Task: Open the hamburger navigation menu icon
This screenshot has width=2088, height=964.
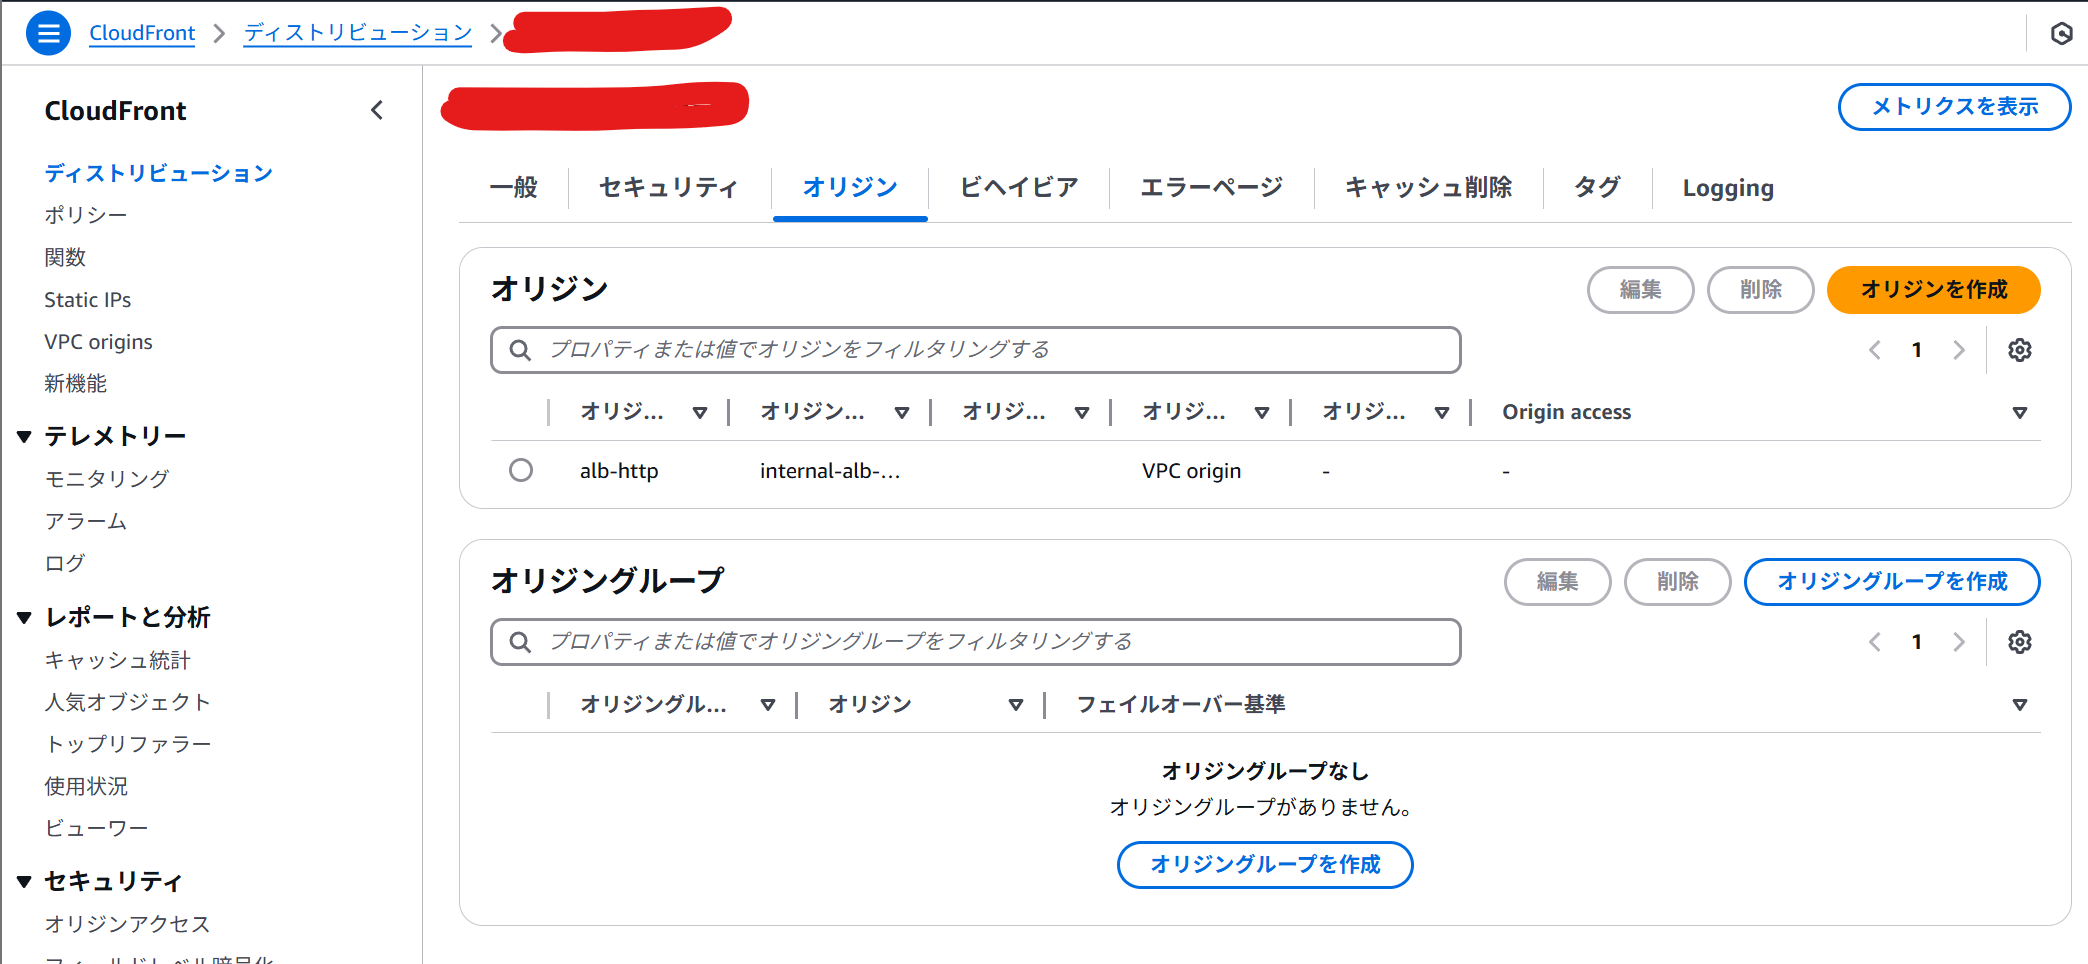Action: 48,33
